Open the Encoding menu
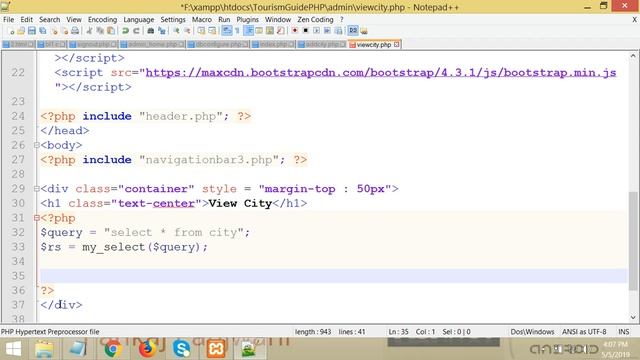 (102, 20)
